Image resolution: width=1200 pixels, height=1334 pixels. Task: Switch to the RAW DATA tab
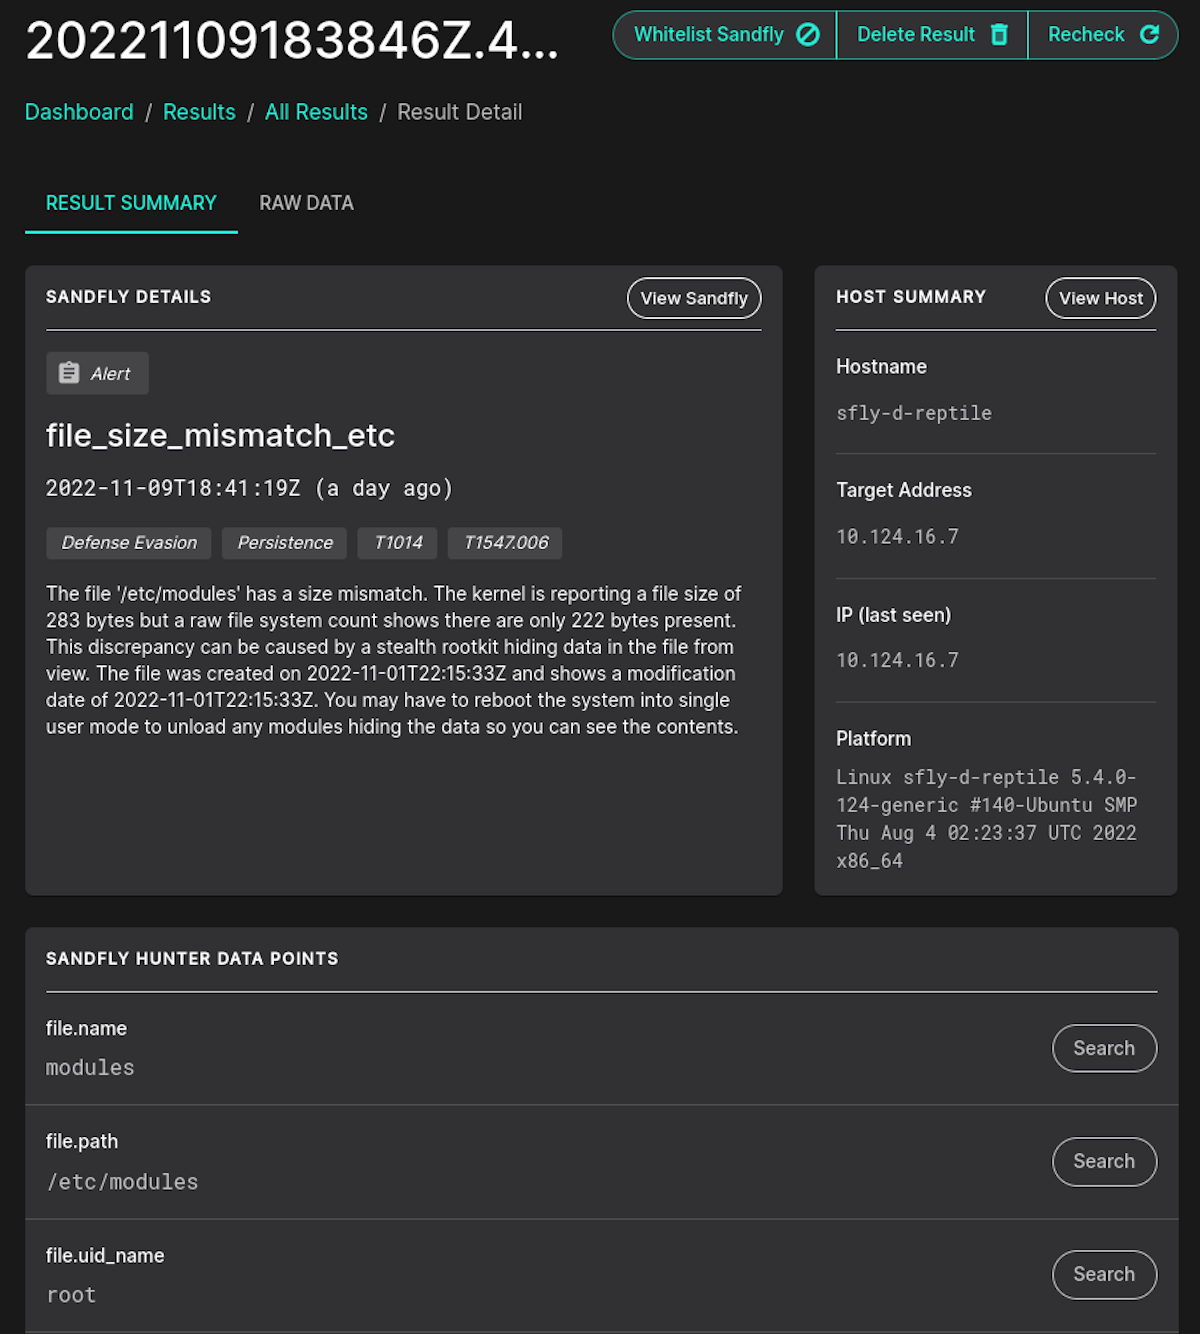click(306, 203)
